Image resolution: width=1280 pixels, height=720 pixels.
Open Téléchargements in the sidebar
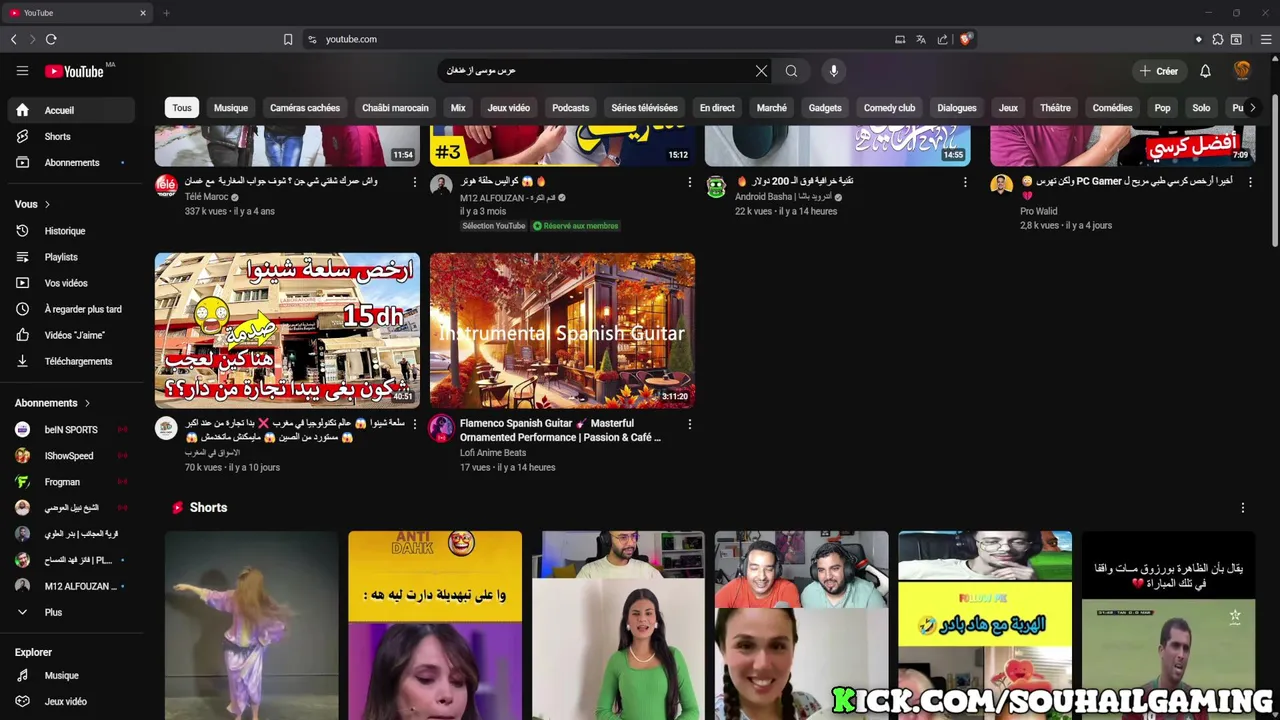(x=69, y=361)
